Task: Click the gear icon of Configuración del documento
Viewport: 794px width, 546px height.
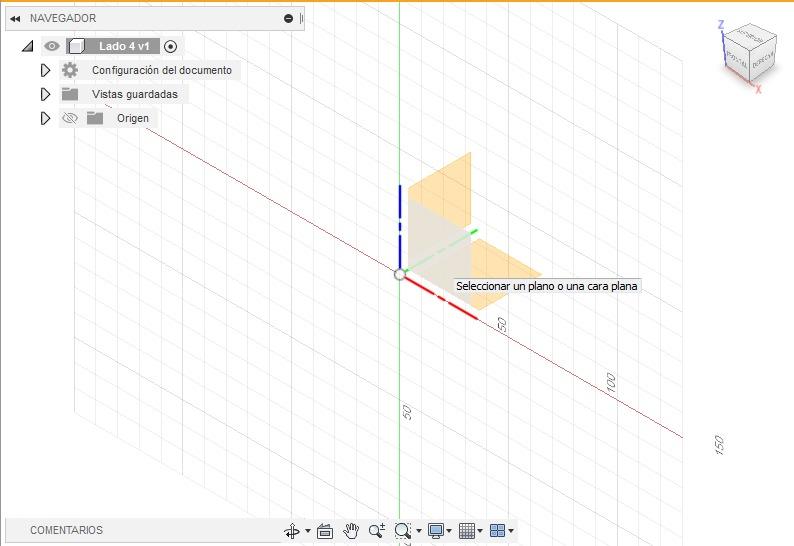Action: 70,70
